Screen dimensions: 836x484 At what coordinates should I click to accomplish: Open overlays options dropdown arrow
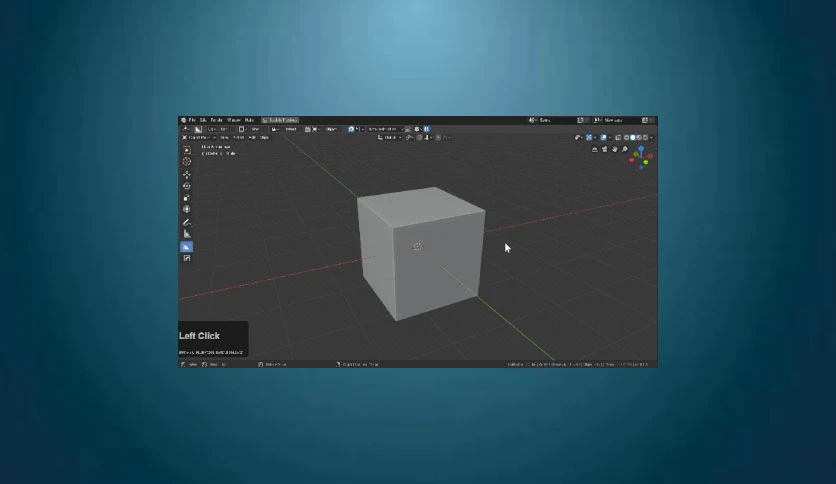(610, 138)
